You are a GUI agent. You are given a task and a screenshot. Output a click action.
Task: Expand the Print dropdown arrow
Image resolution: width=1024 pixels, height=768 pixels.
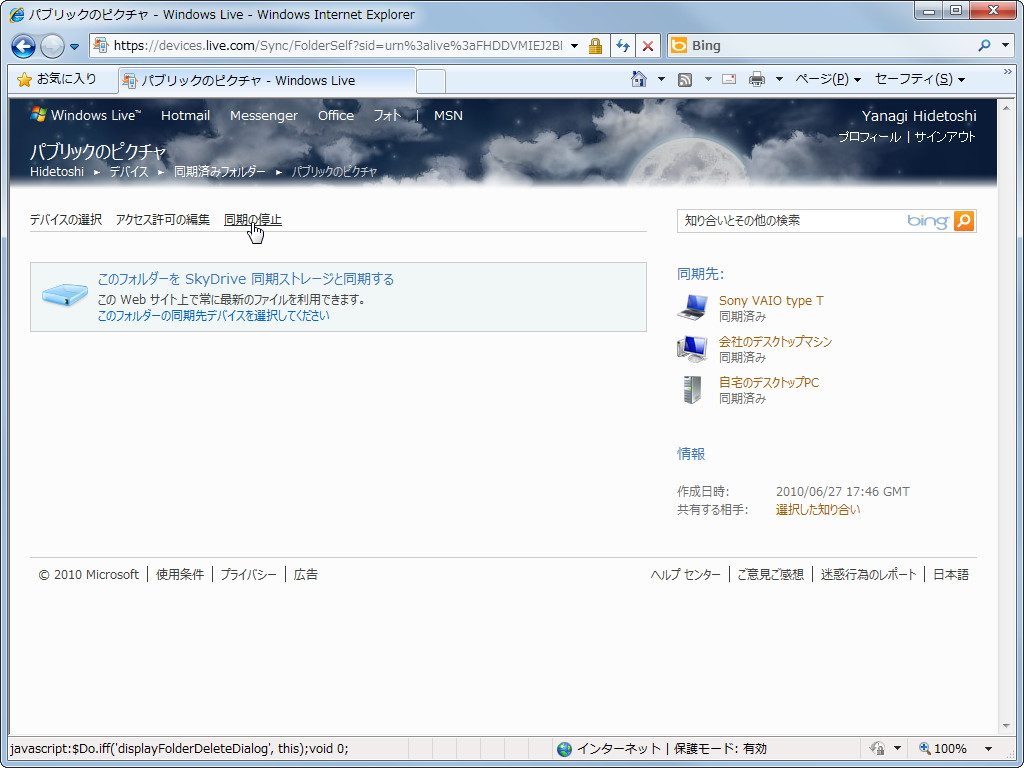pos(779,80)
